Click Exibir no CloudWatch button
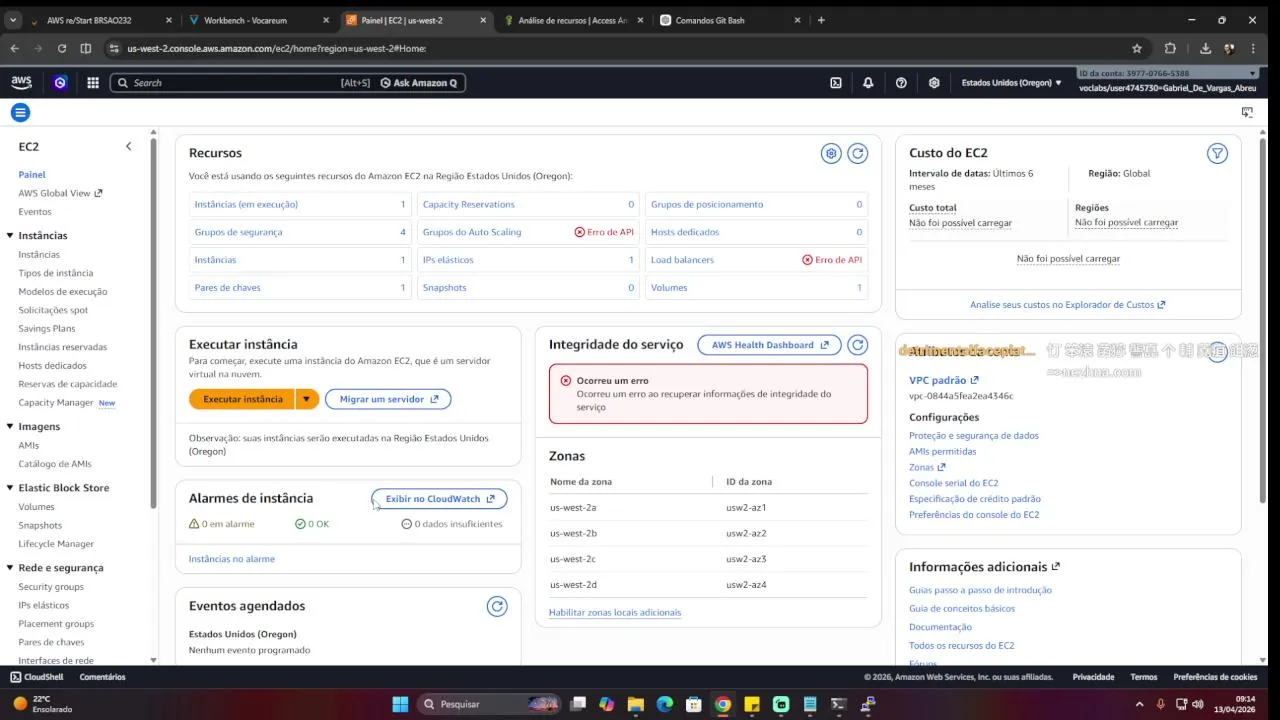The width and height of the screenshot is (1280, 720). point(439,499)
